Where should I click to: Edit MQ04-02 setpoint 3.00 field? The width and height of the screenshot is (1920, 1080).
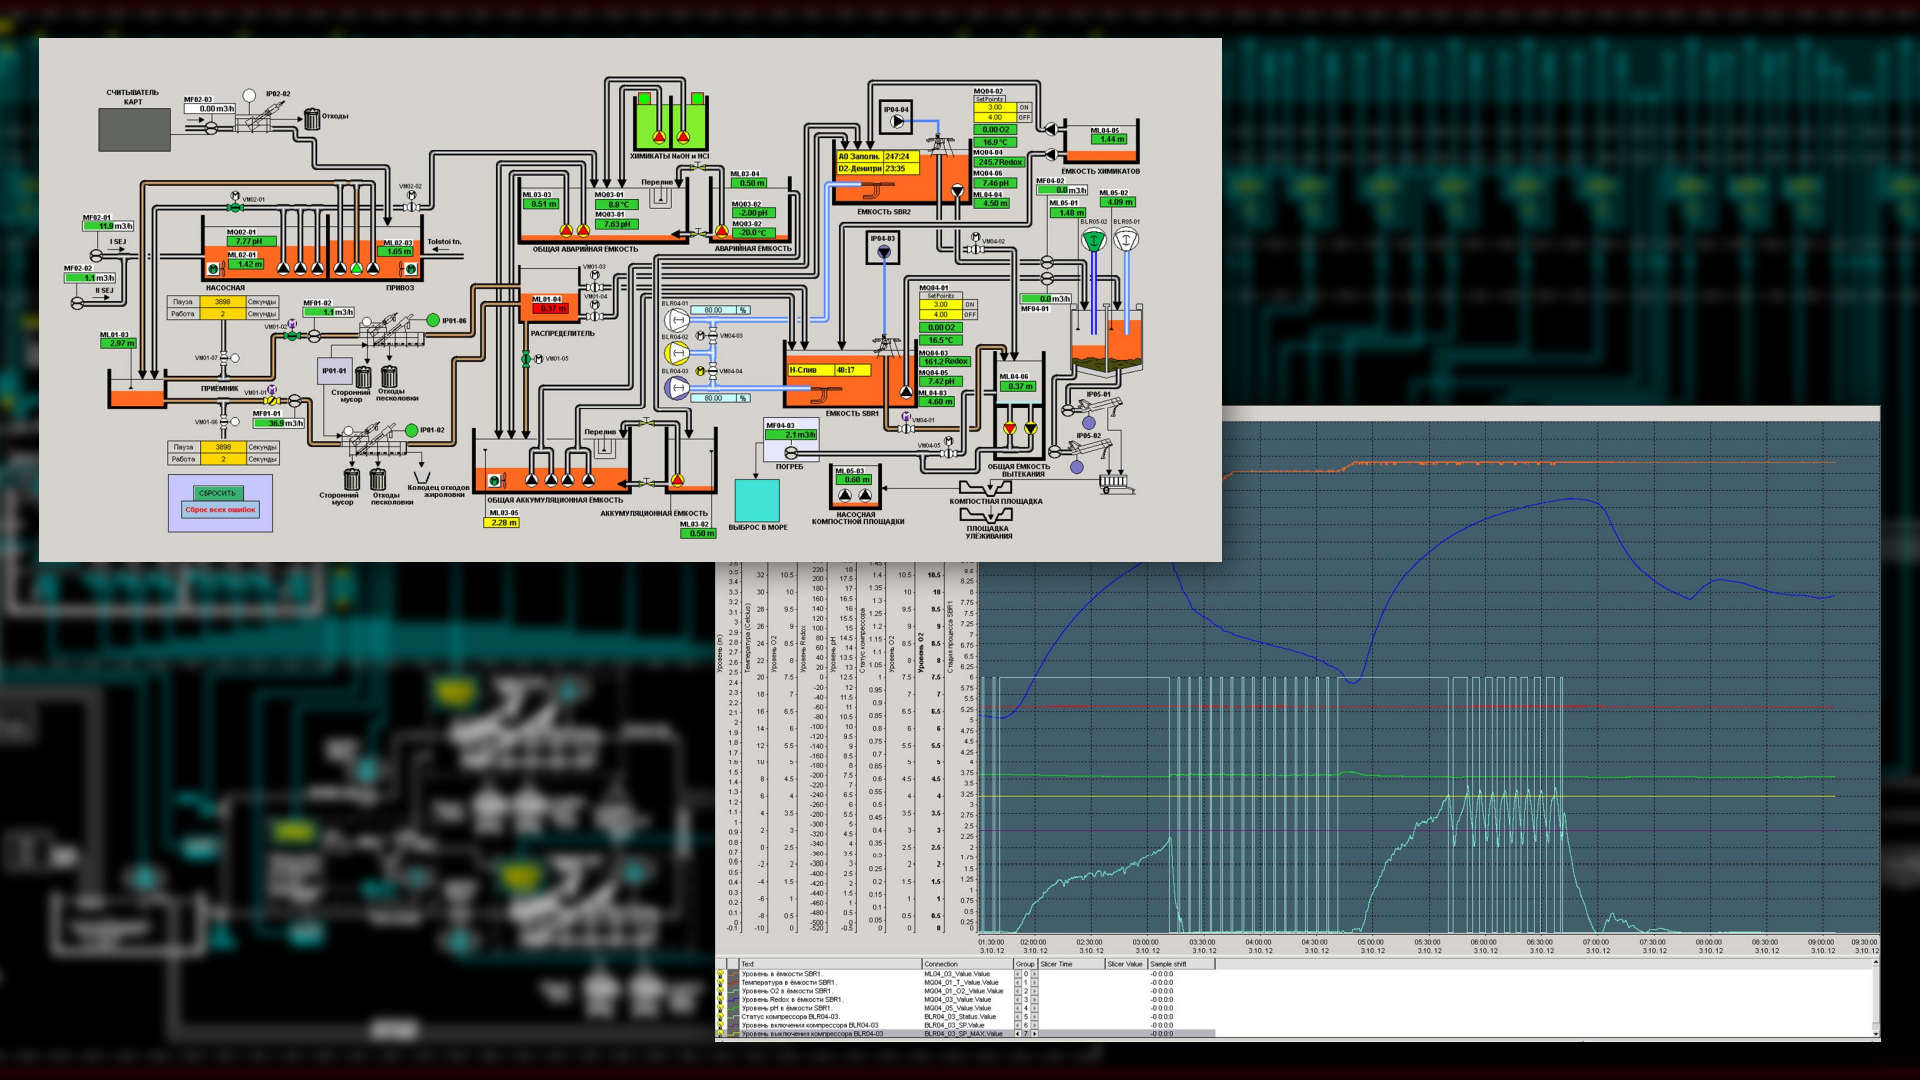click(995, 107)
